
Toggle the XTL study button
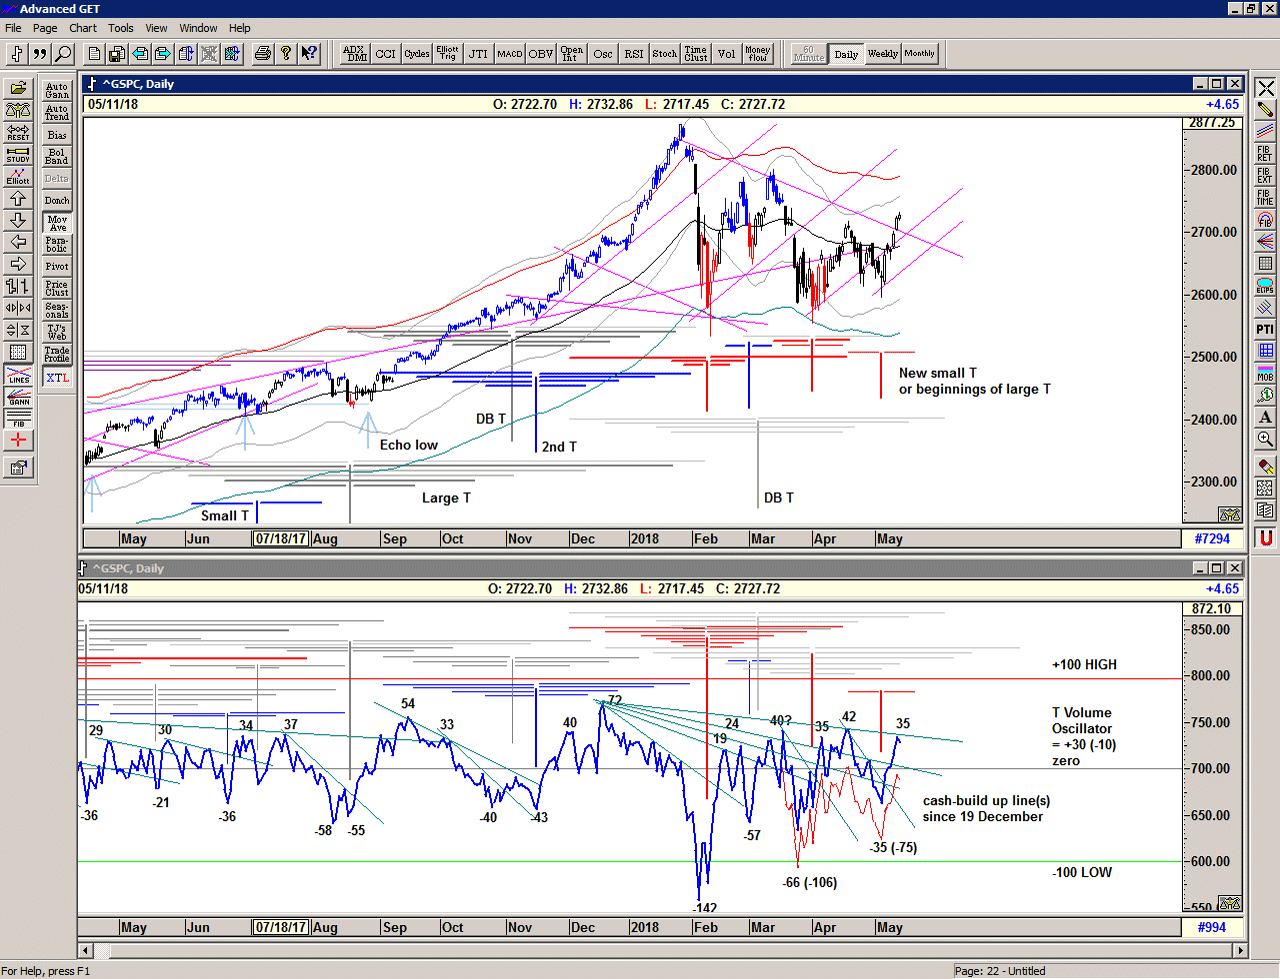[x=57, y=378]
